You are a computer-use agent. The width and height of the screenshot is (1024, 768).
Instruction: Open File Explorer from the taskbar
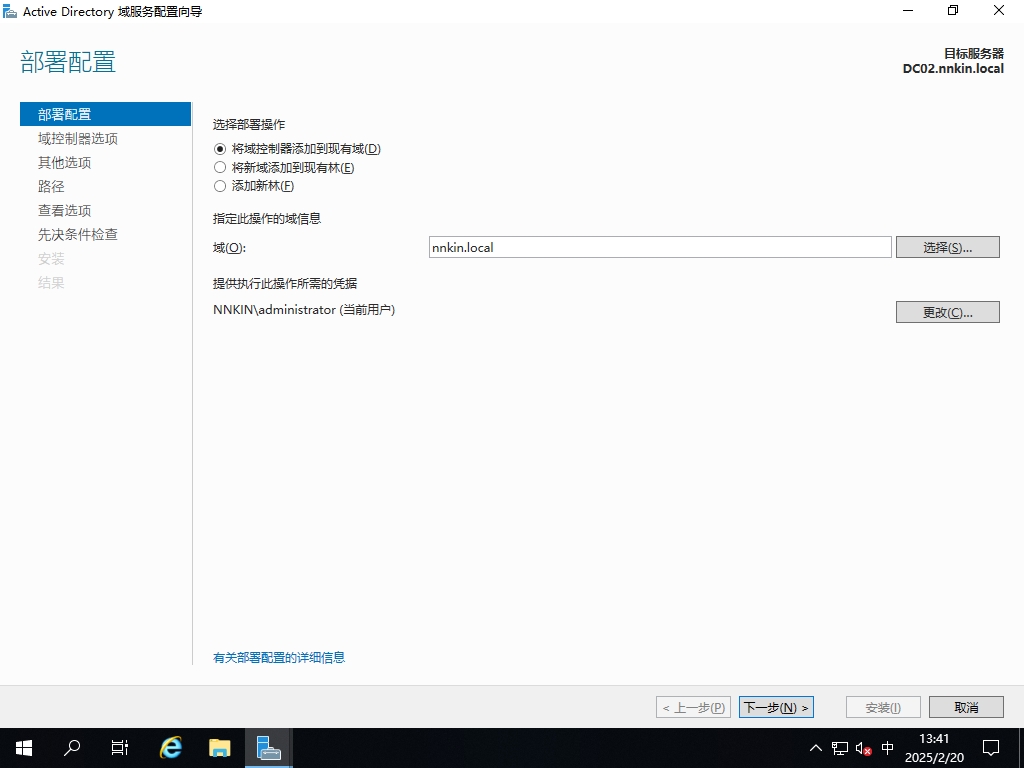219,747
